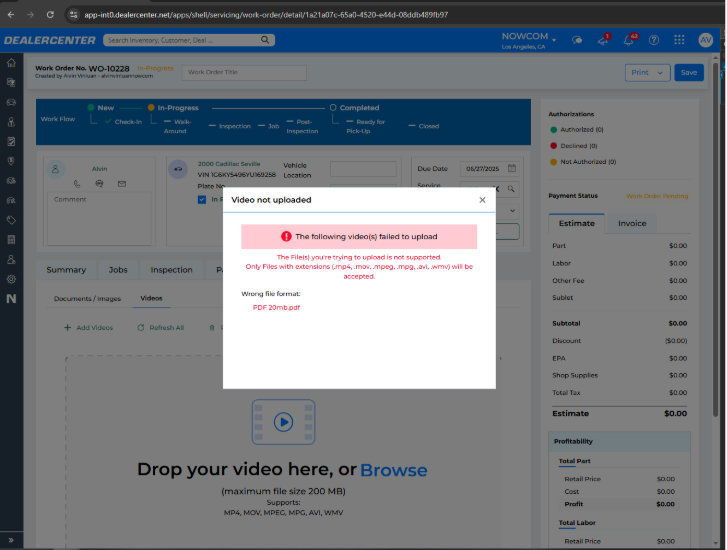Click Refresh All
This screenshot has height=550, width=727.
point(160,327)
